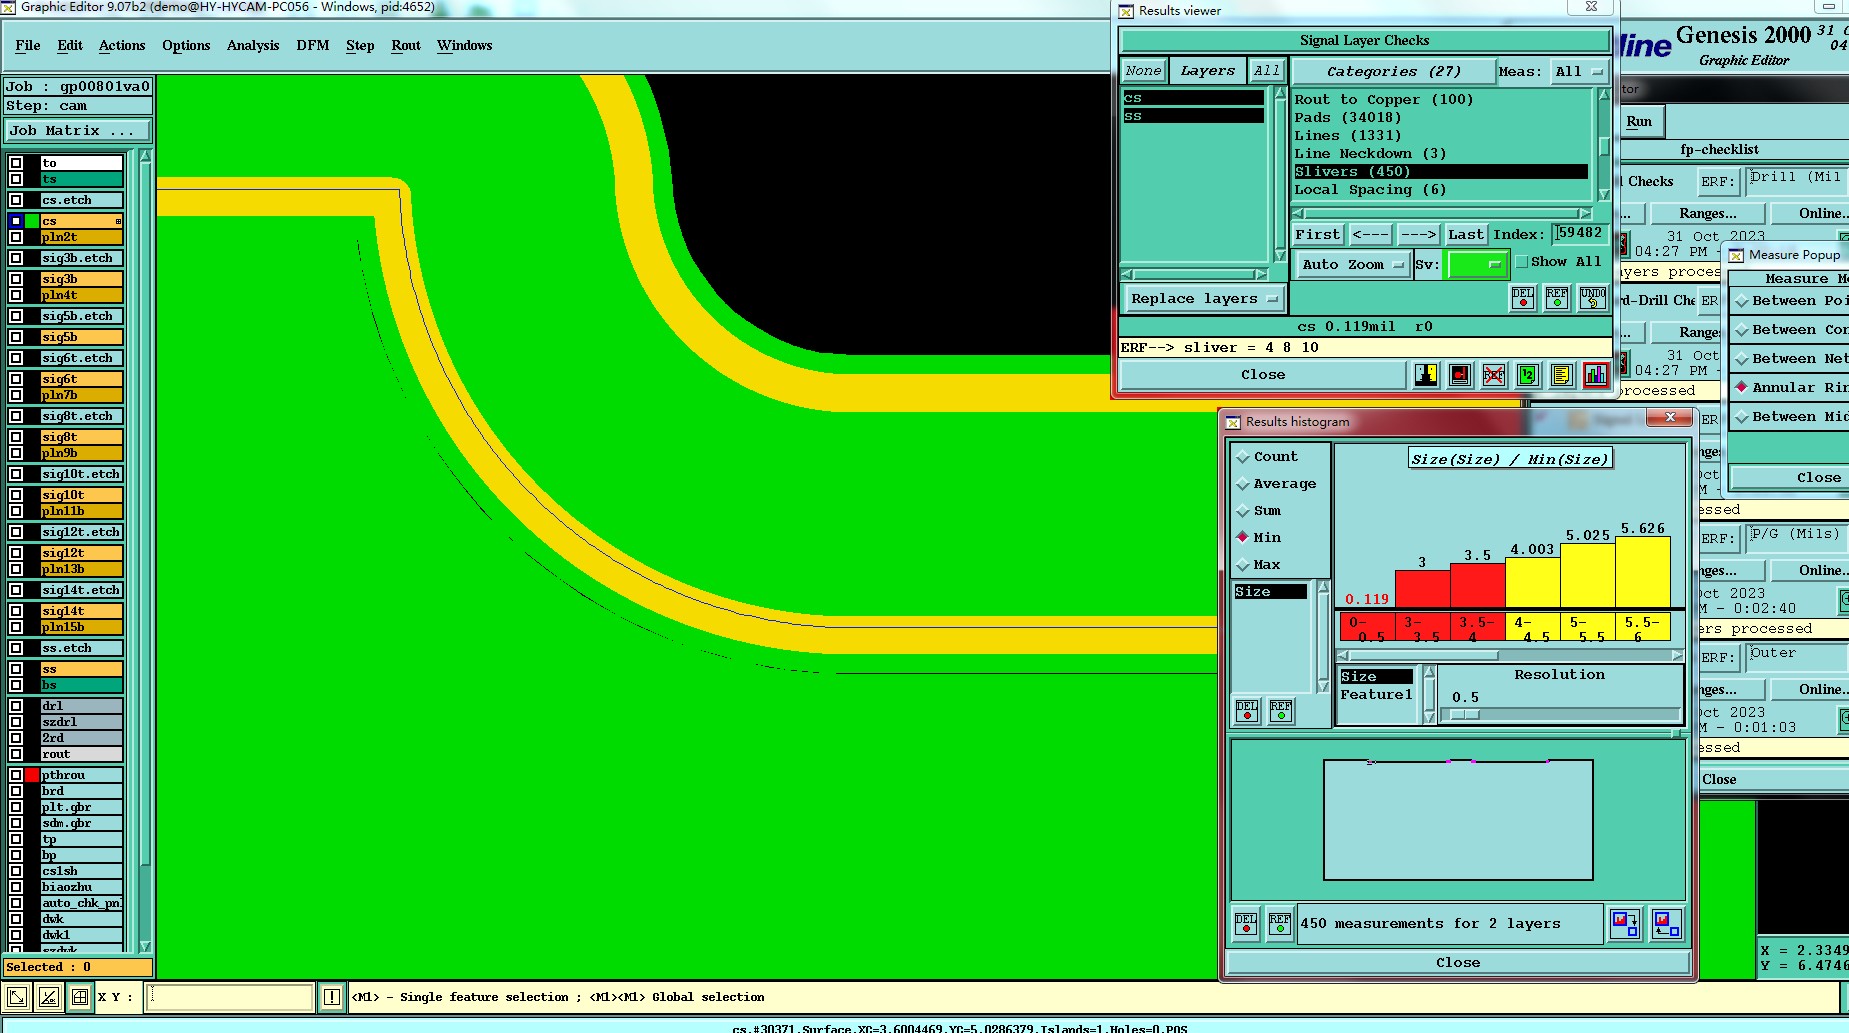Open histogram bar chart icon

(x=1596, y=375)
